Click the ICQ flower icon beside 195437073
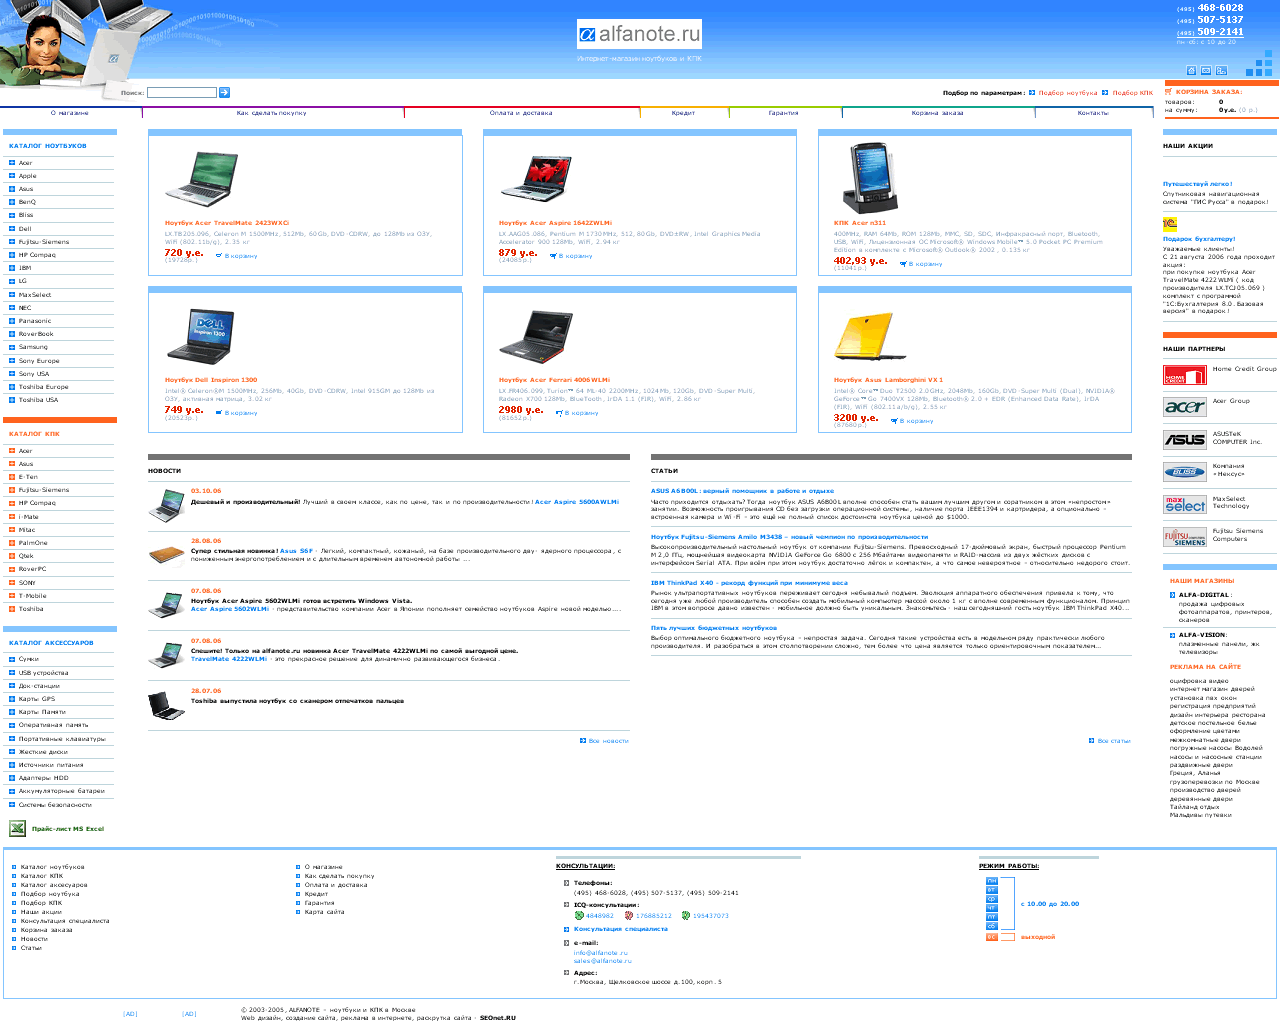This screenshot has height=1024, width=1280. [686, 915]
